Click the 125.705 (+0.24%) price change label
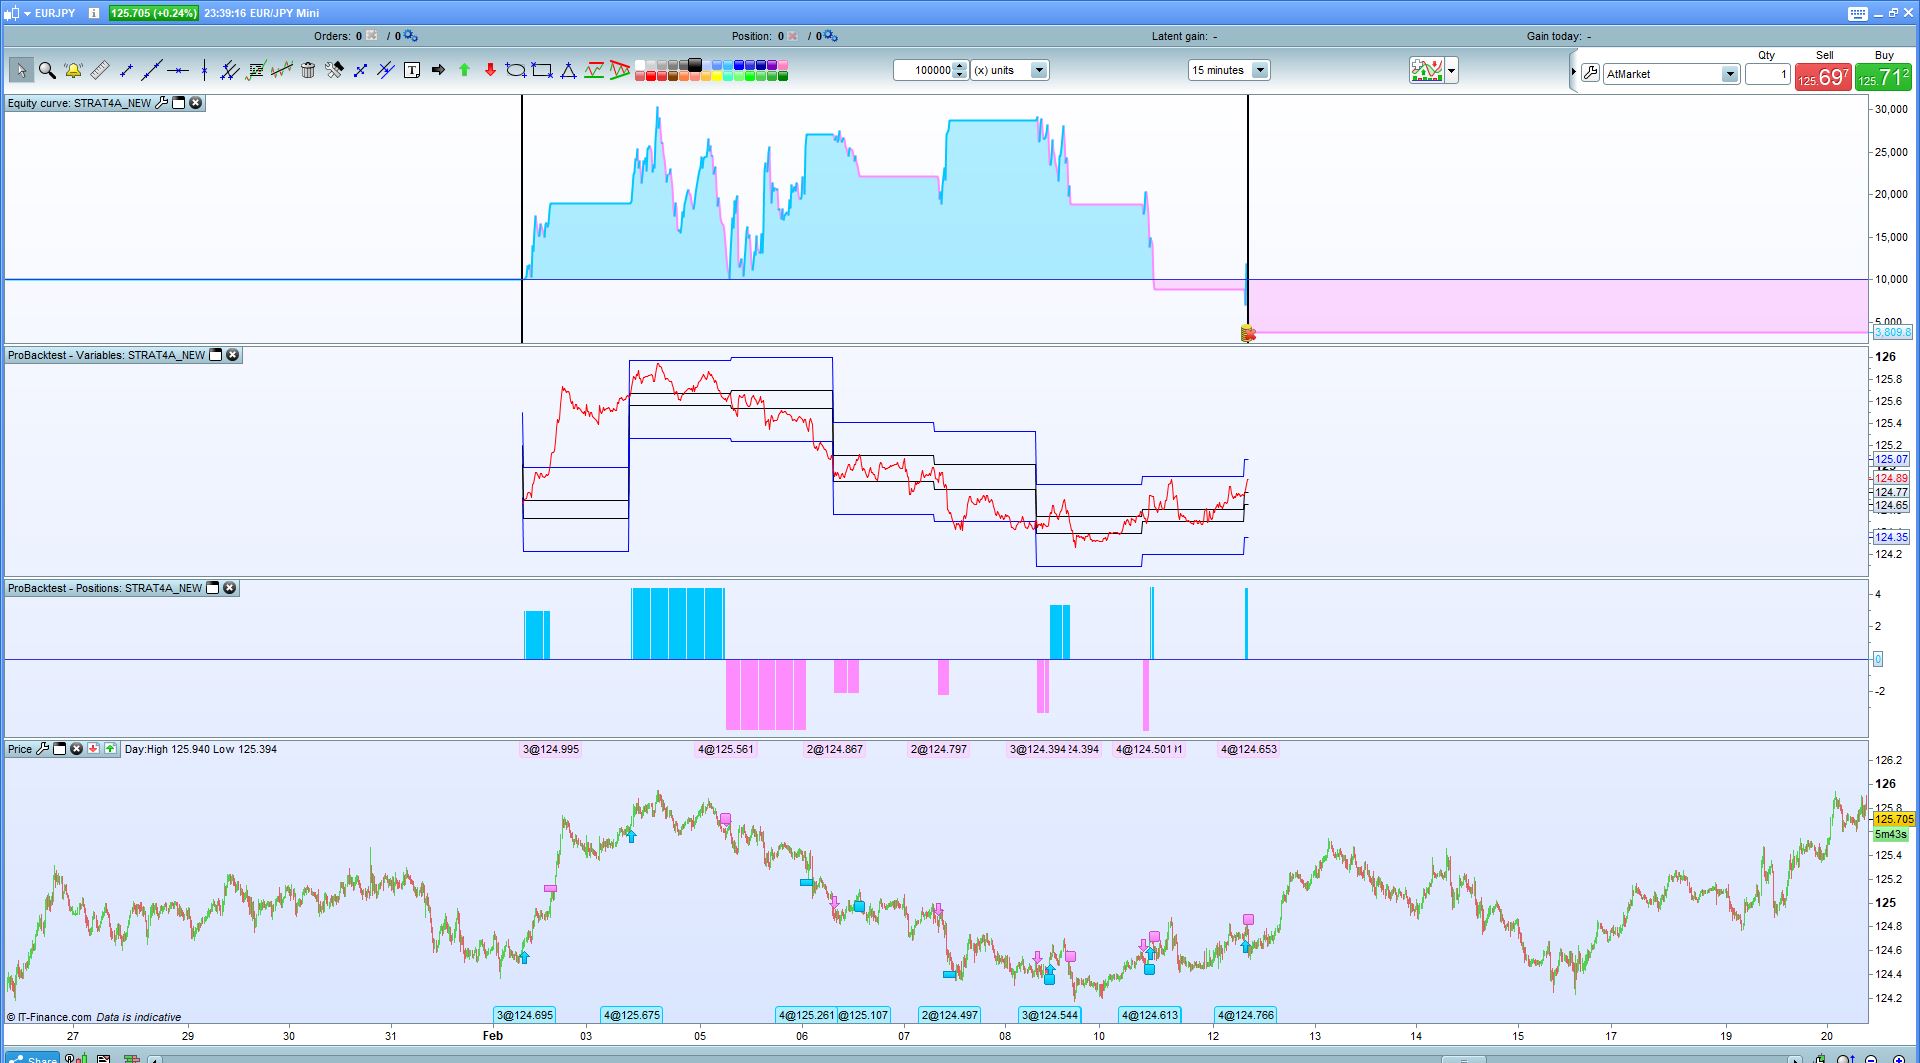This screenshot has width=1920, height=1063. click(x=154, y=13)
